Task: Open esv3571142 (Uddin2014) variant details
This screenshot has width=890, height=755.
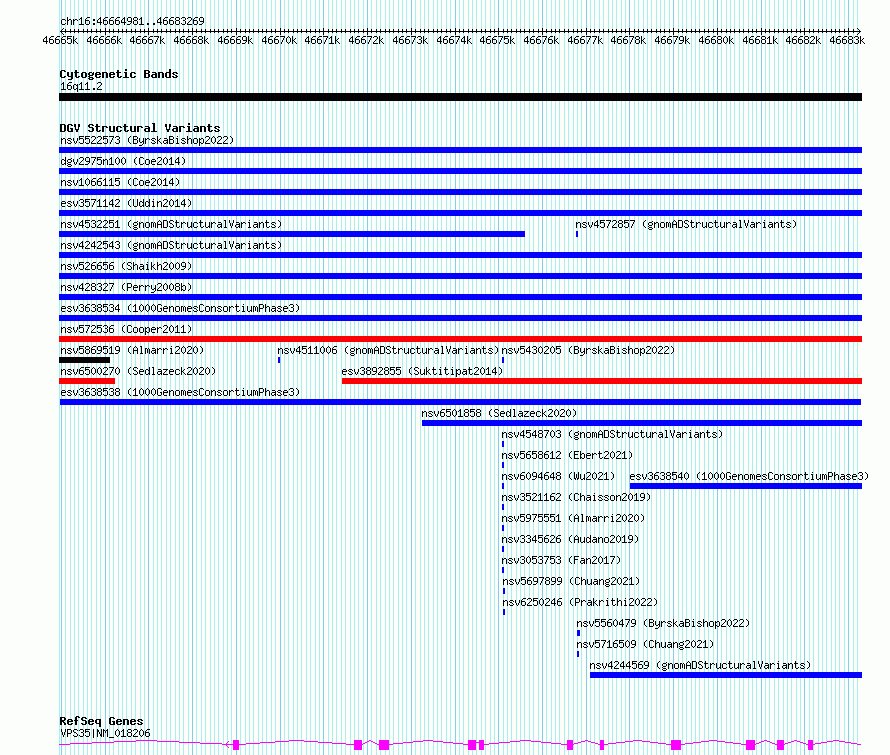Action: click(x=126, y=203)
